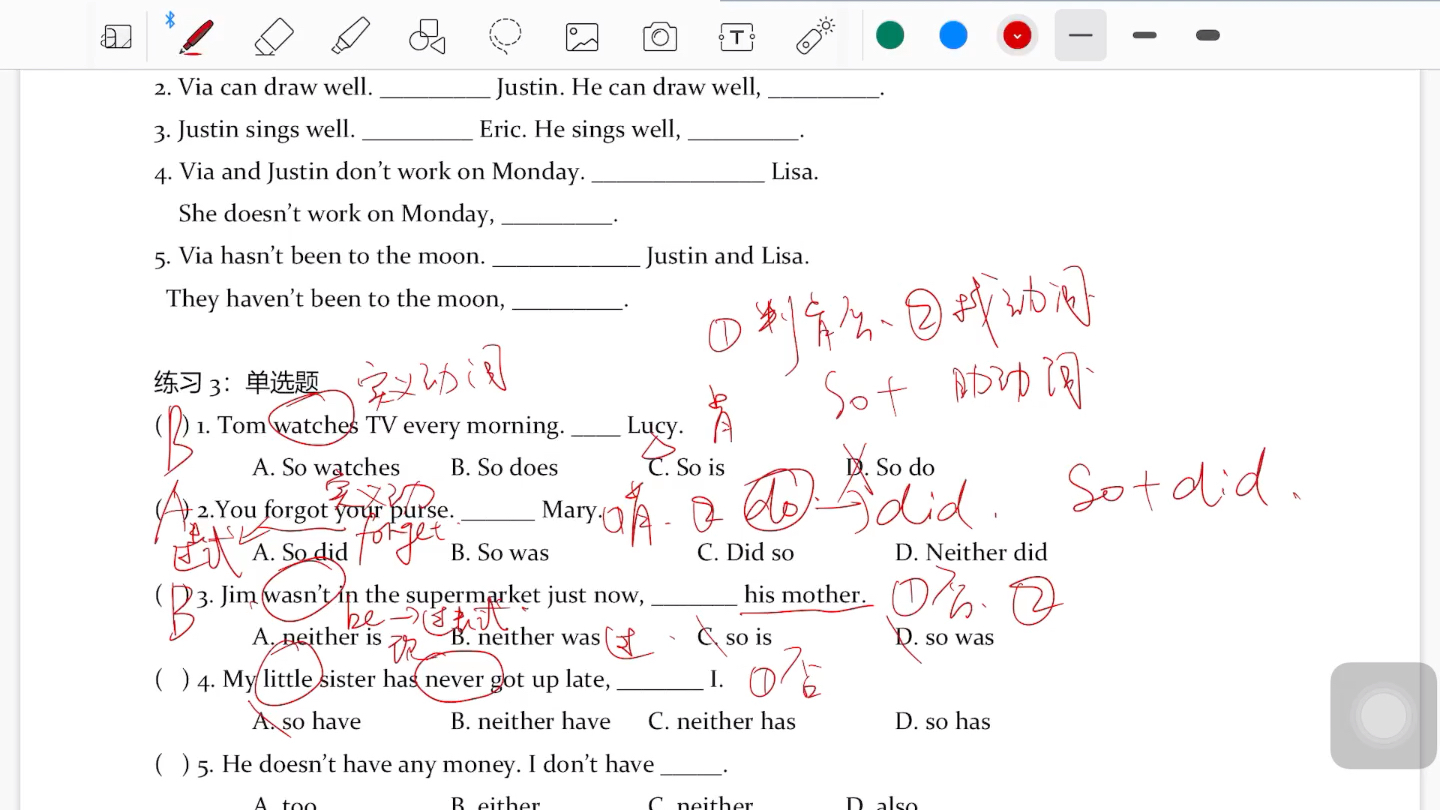The image size is (1440, 810).
Task: Pick the green pen color
Action: (x=890, y=35)
